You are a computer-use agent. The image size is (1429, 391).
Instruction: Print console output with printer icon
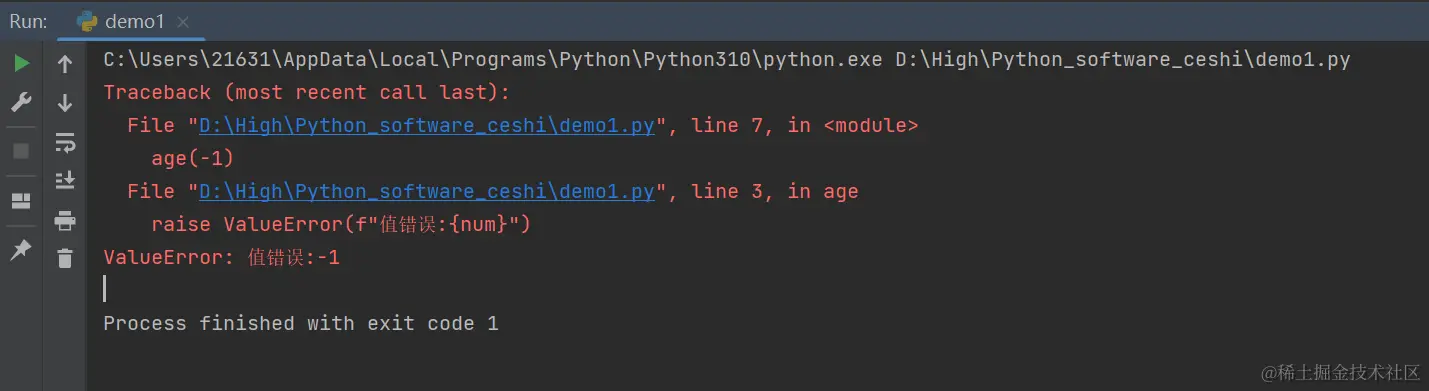(x=65, y=220)
